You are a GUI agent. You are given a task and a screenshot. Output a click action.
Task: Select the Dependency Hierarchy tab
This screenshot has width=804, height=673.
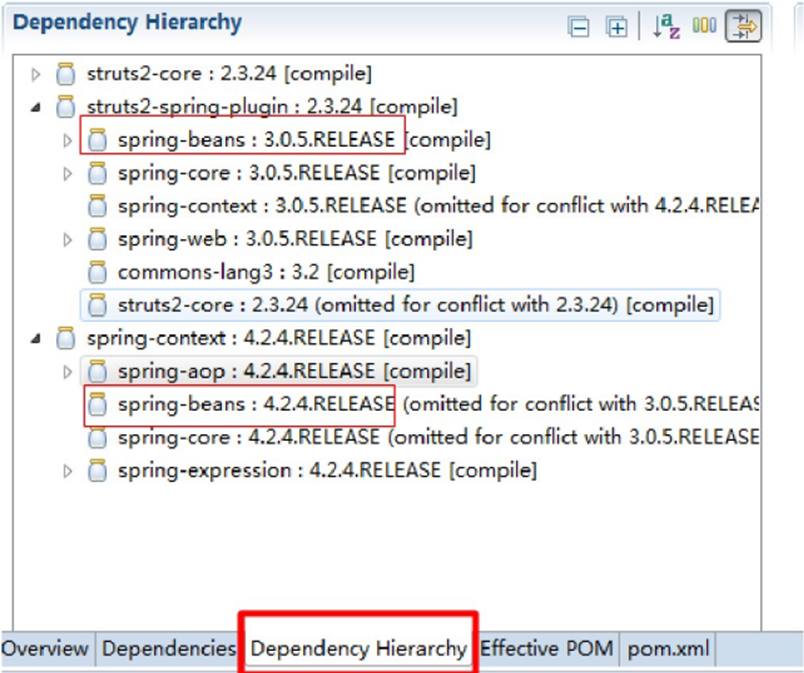pyautogui.click(x=358, y=648)
